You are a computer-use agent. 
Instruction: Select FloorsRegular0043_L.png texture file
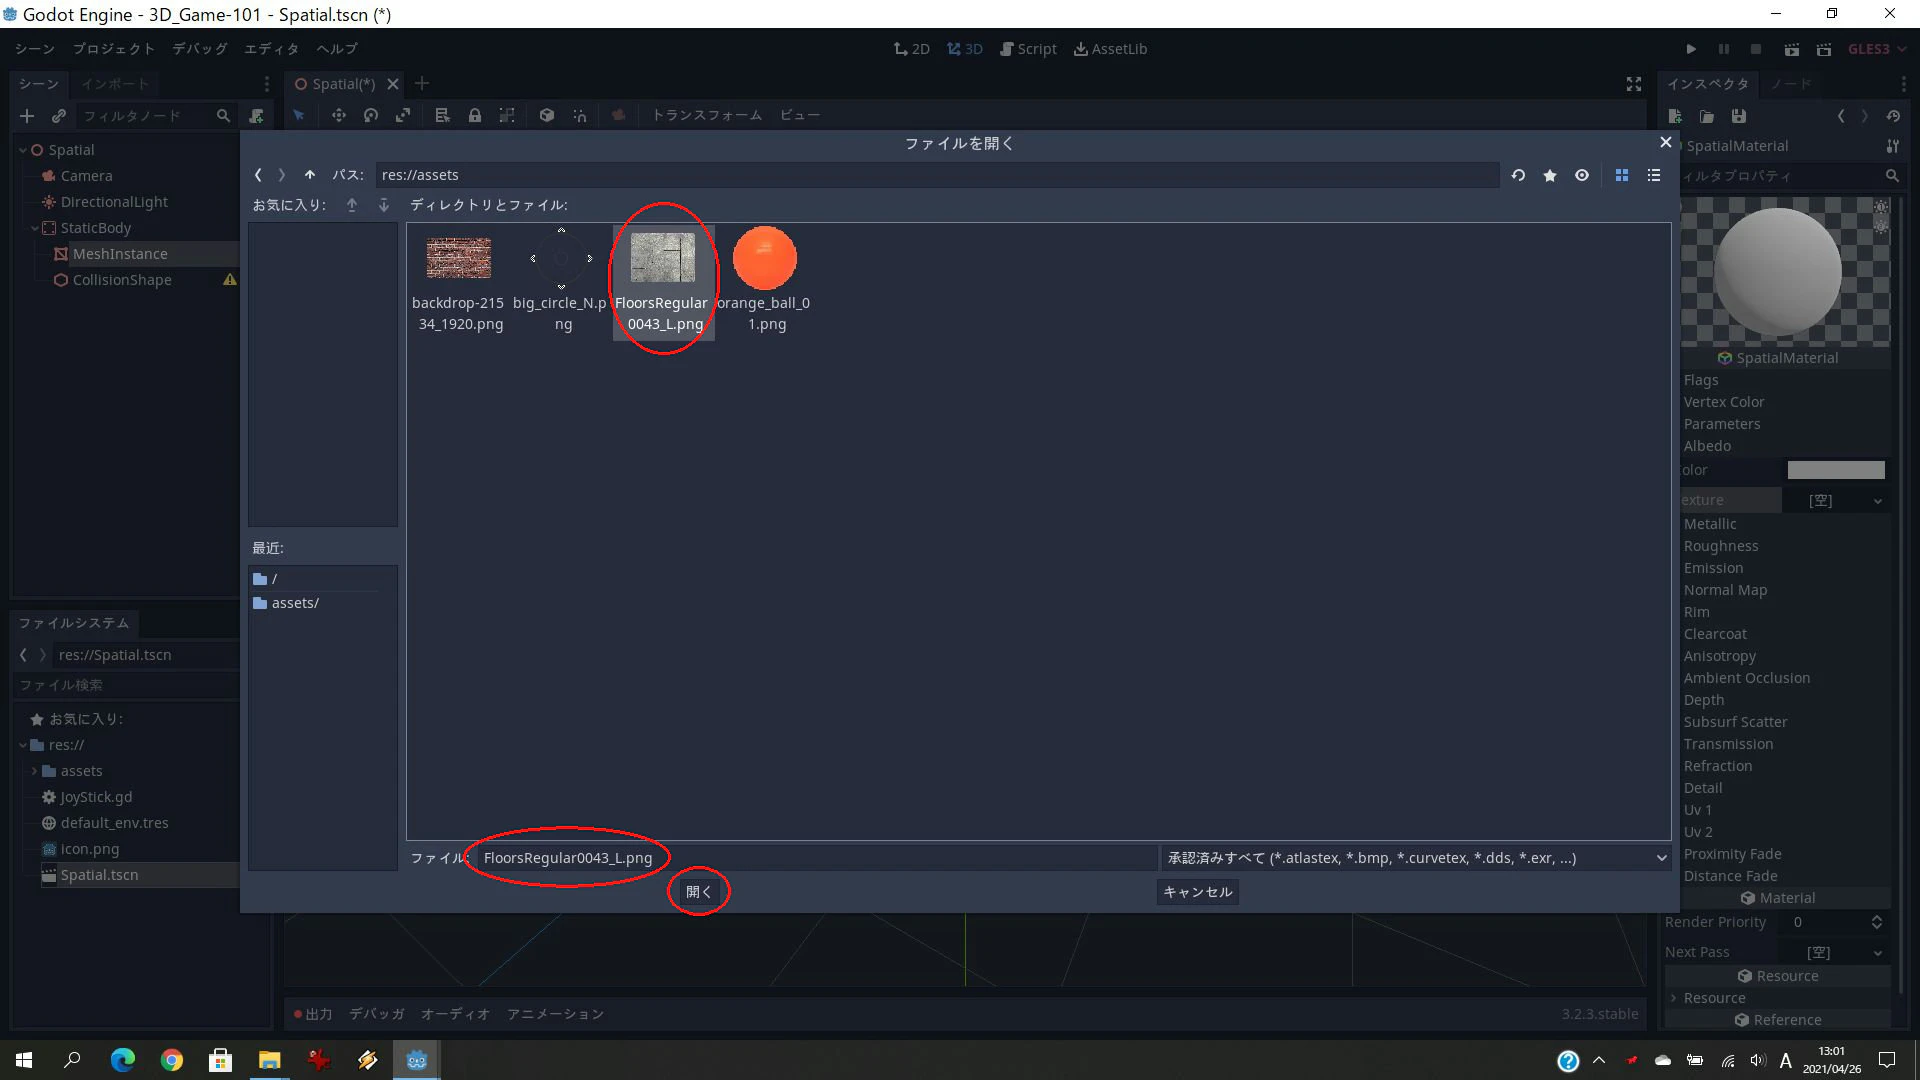[x=663, y=282]
